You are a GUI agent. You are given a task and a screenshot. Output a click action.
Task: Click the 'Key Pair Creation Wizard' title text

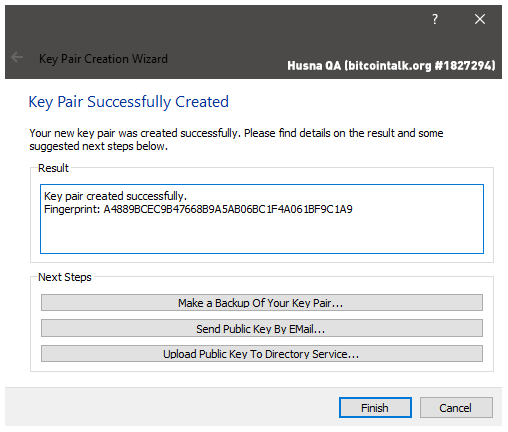coord(103,59)
